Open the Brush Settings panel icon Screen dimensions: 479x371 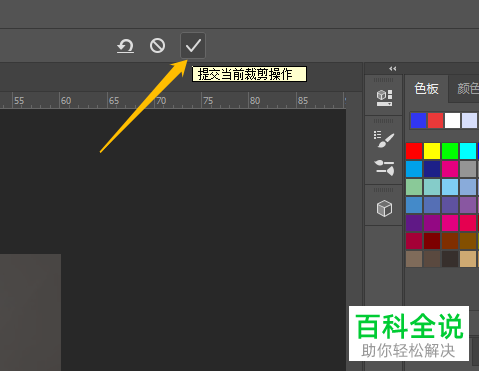click(384, 139)
